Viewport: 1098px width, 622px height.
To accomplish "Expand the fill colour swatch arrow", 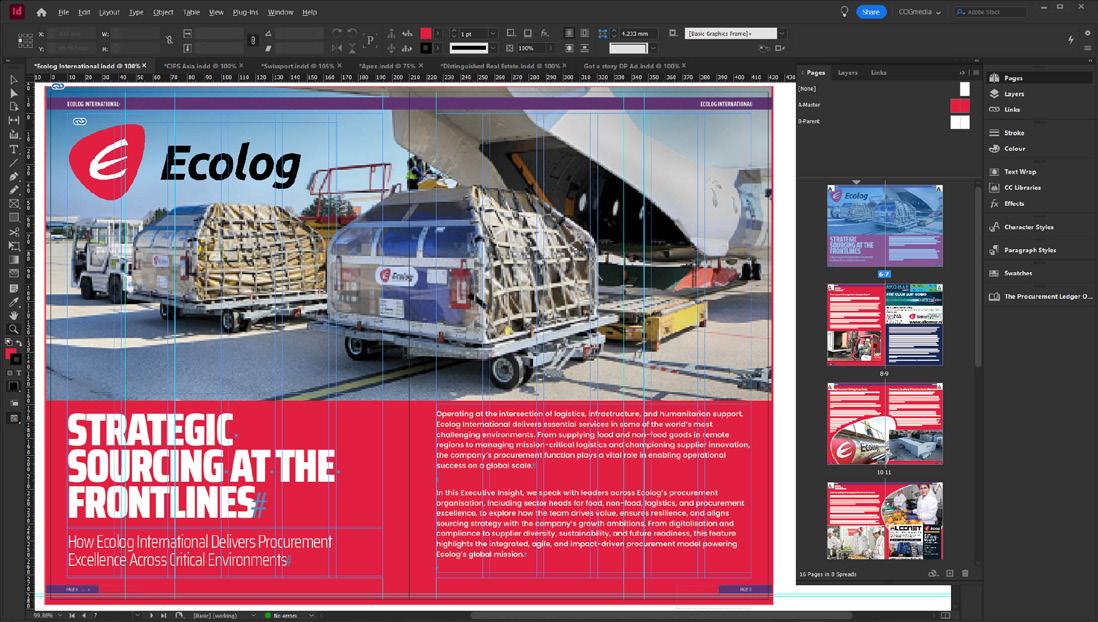I will point(438,34).
